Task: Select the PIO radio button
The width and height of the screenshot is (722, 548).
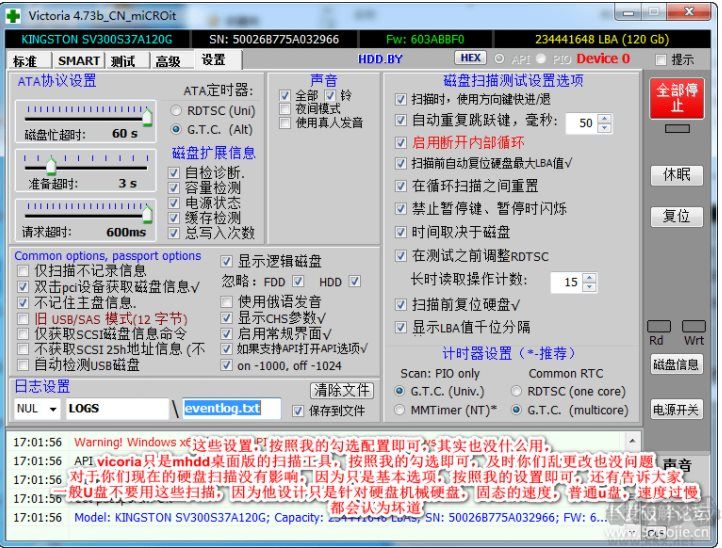Action: click(541, 59)
